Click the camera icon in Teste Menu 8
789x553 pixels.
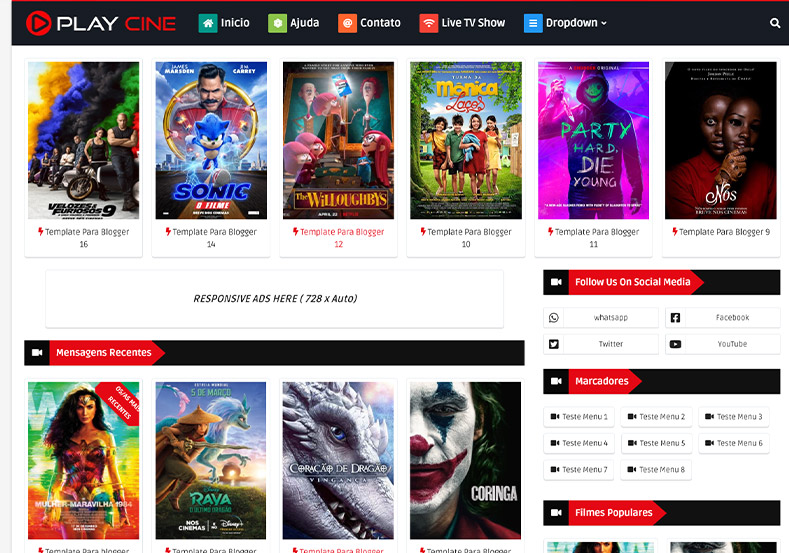[x=632, y=469]
